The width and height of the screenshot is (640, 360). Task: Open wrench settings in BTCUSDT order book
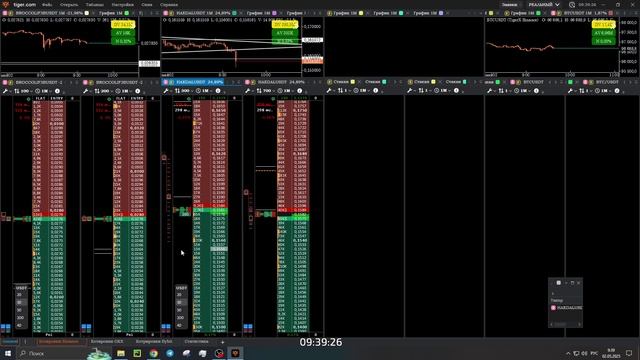pos(489,91)
